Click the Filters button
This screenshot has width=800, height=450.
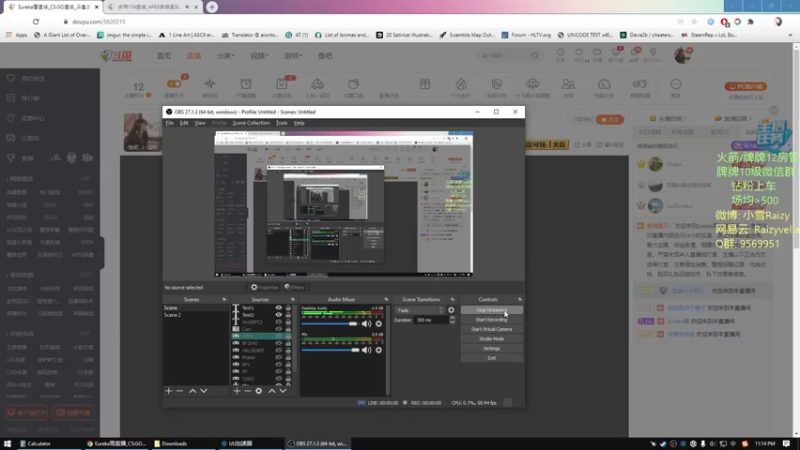(x=294, y=287)
